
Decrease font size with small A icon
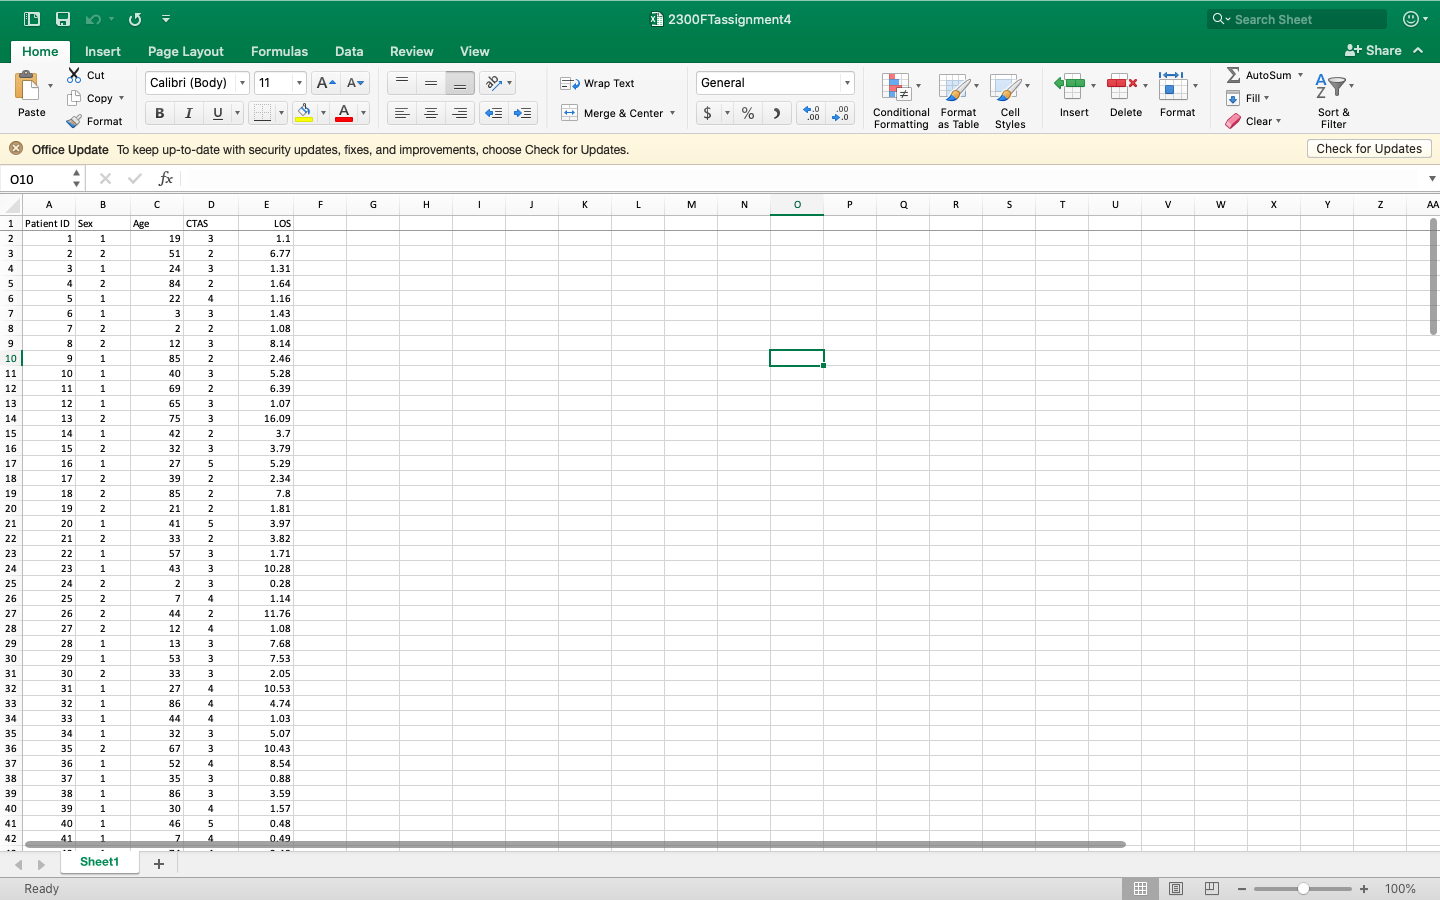point(355,83)
